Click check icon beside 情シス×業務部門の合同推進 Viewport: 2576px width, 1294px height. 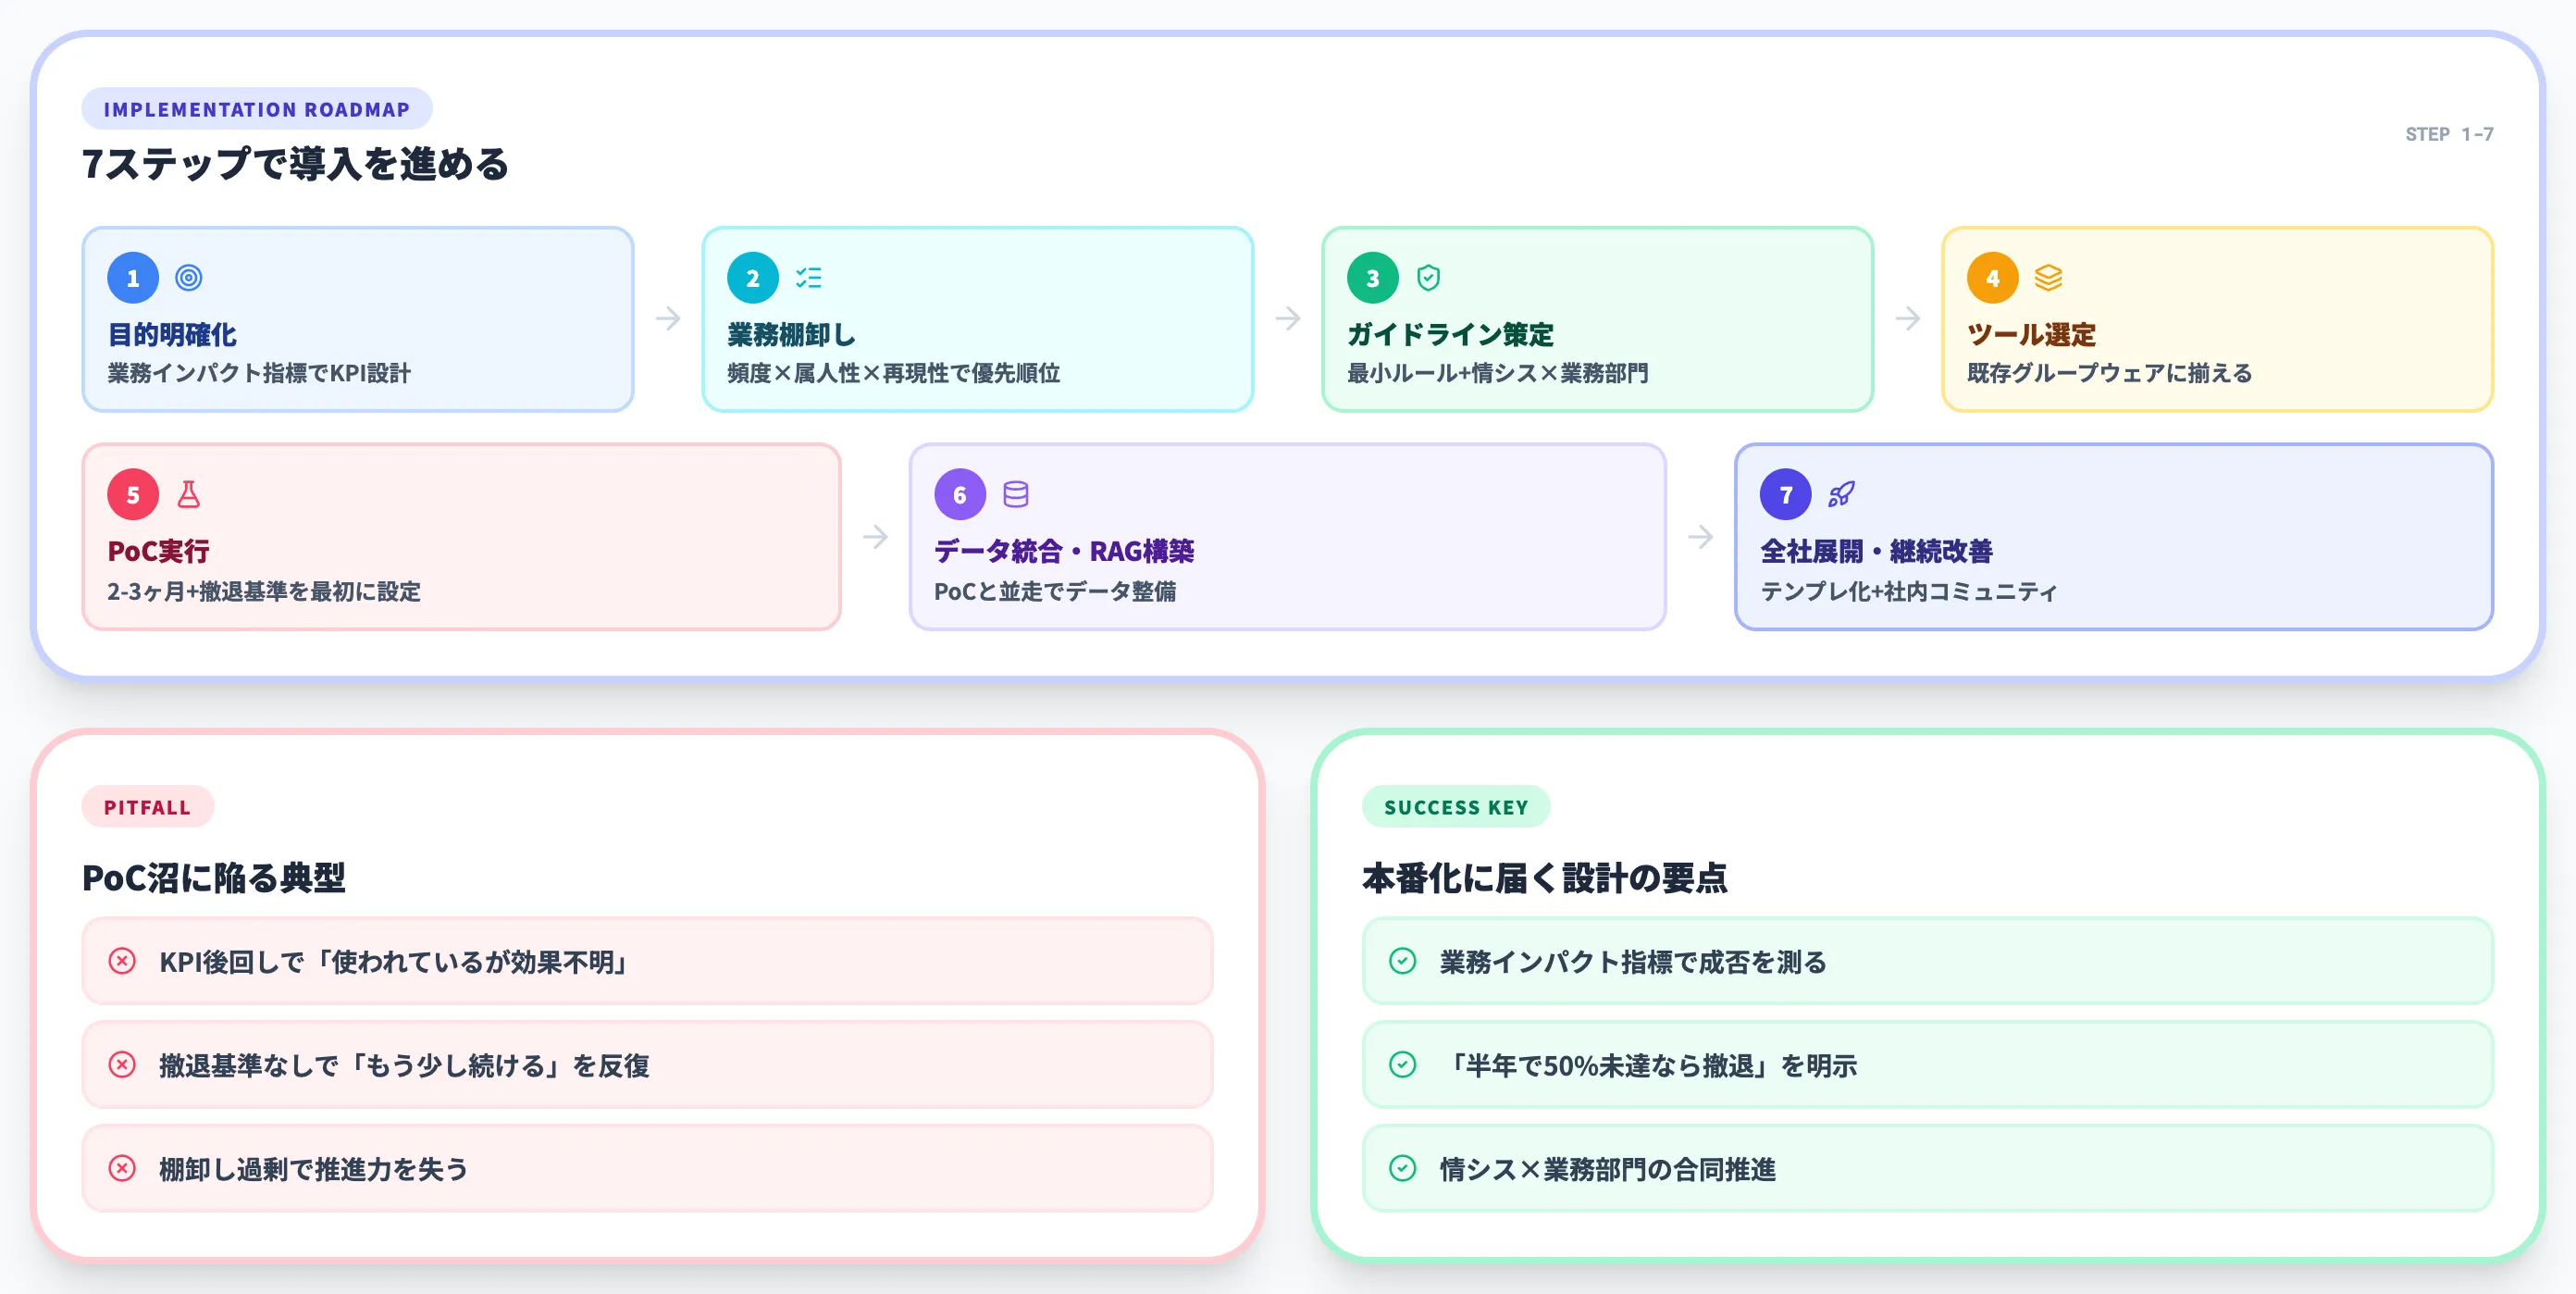coord(1403,1168)
